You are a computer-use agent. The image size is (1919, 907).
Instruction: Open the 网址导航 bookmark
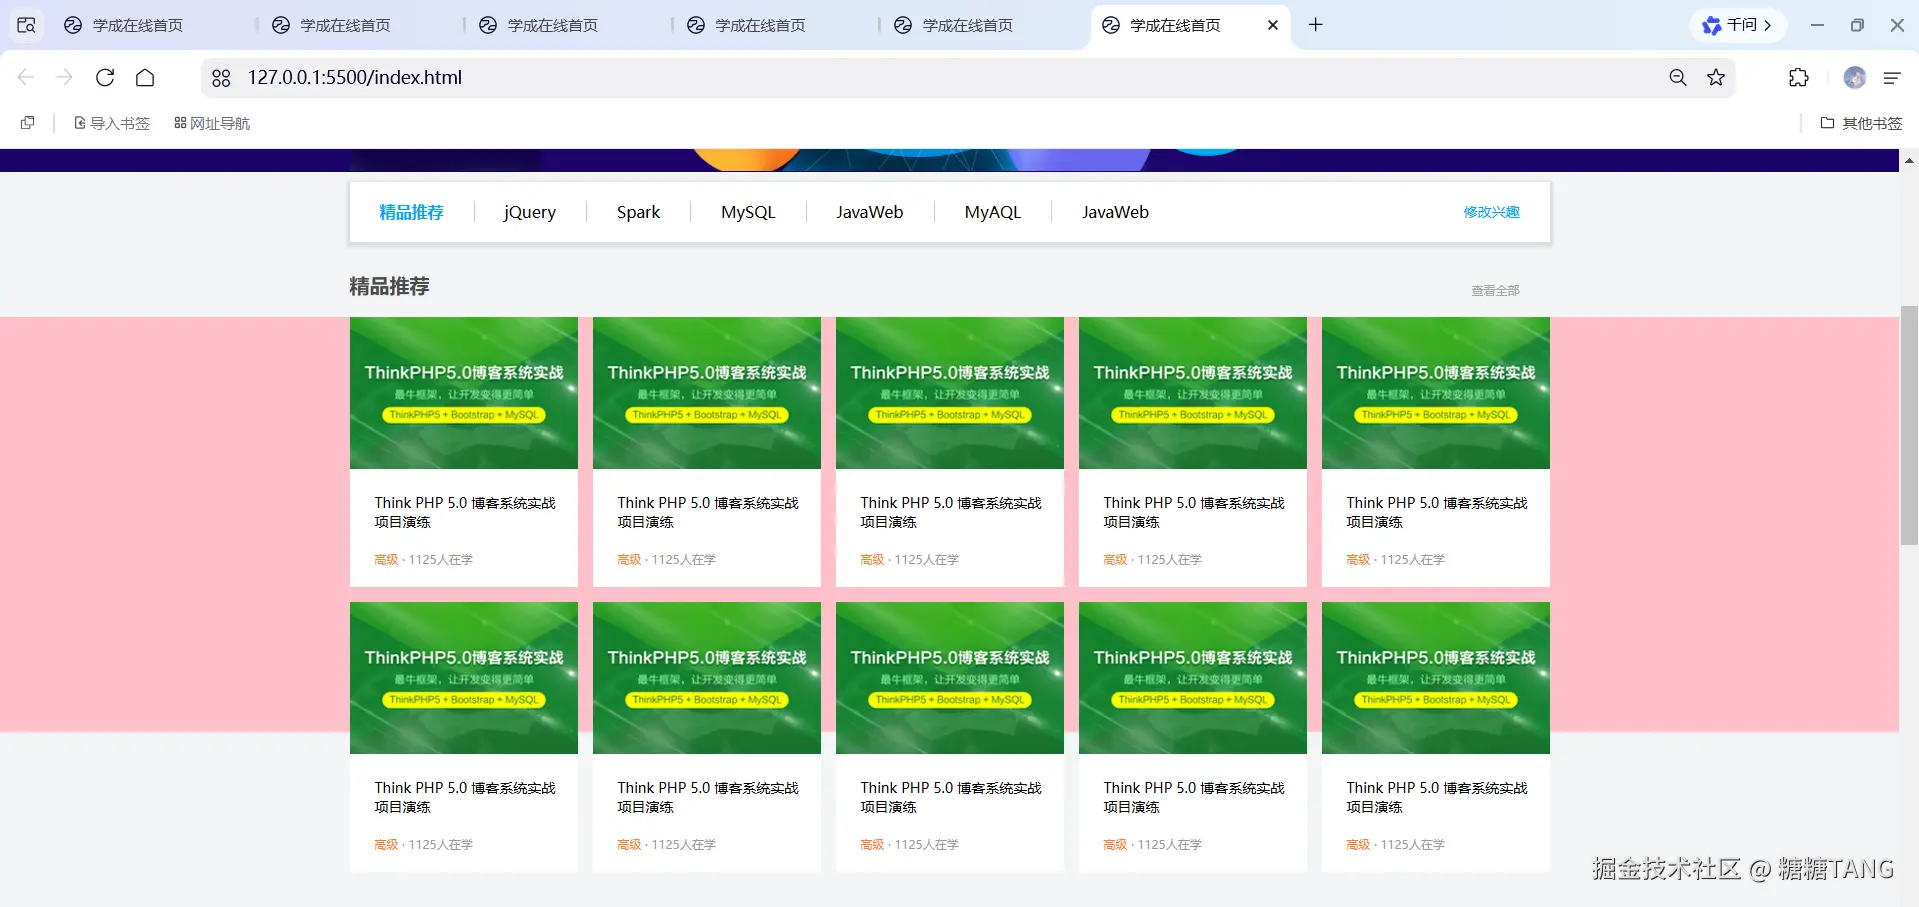[212, 123]
